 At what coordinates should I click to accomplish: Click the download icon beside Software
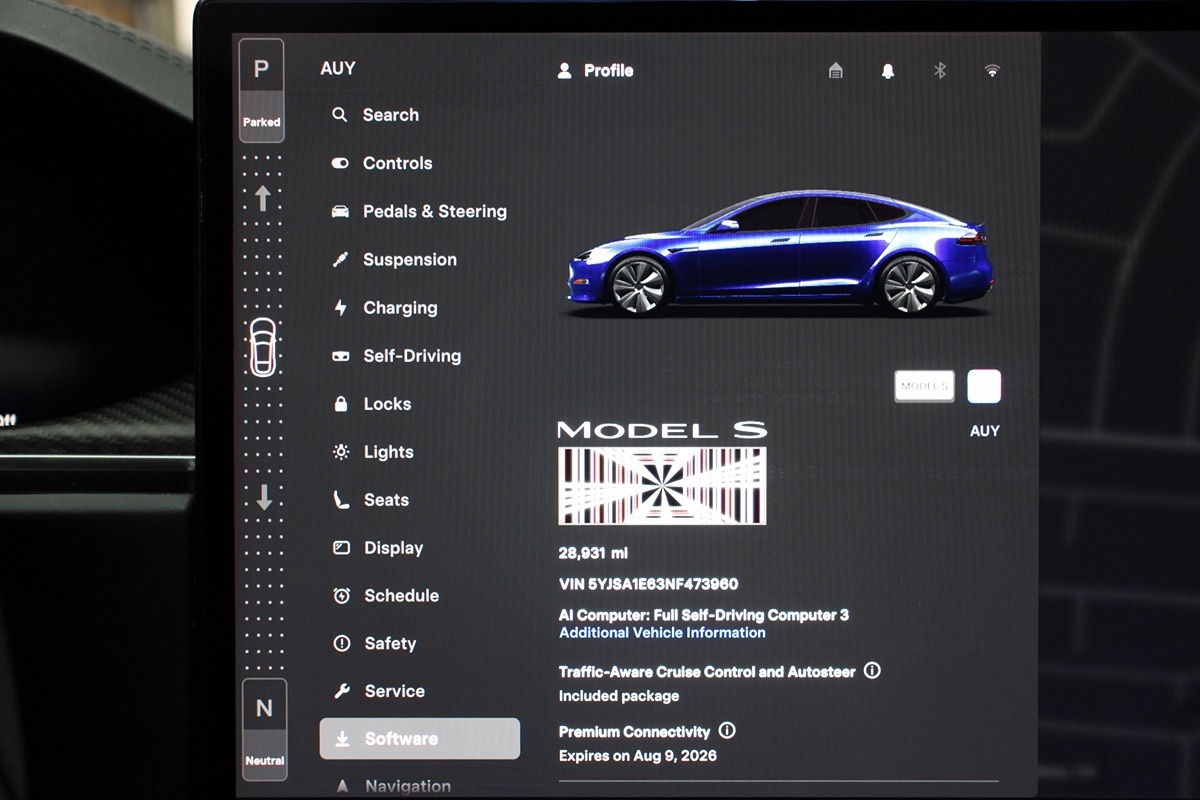tap(342, 739)
